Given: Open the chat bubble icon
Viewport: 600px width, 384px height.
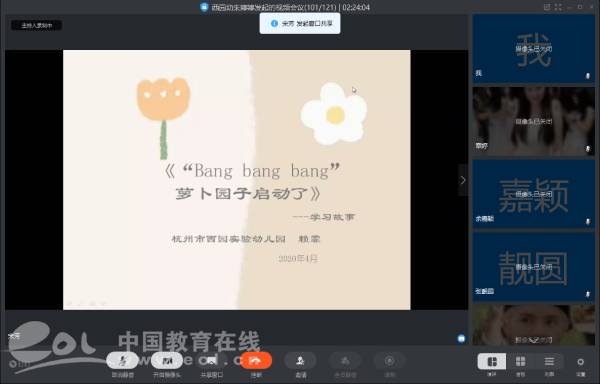Looking at the screenshot, I should [461, 338].
